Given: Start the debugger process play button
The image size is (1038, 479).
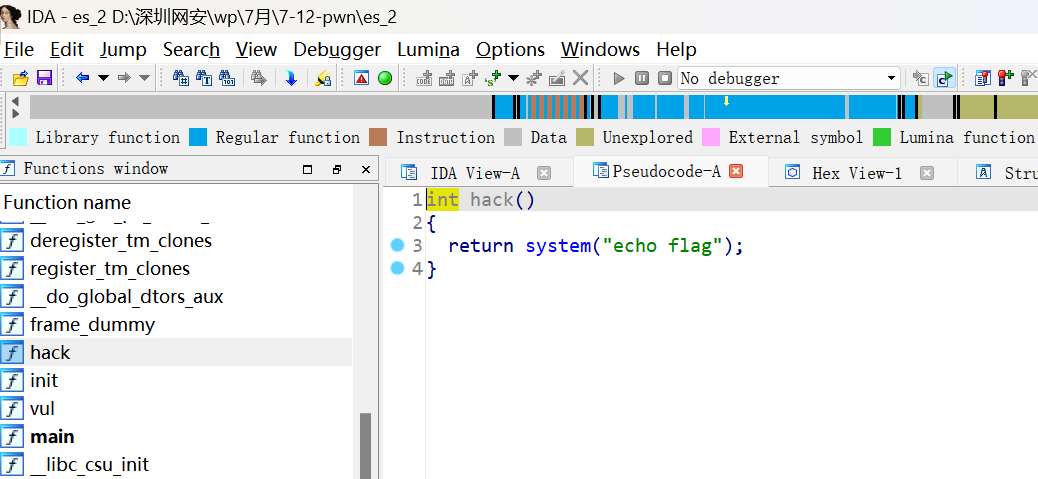Looking at the screenshot, I should point(618,78).
